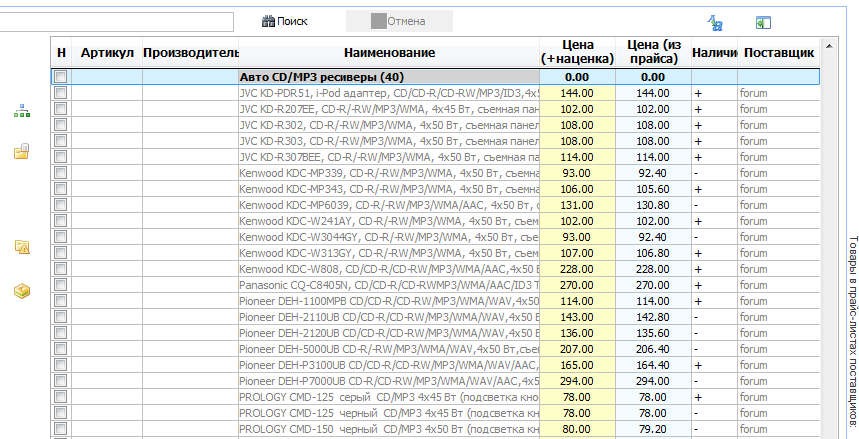Select the Pioneer DEH-2120UB item name

[389, 333]
